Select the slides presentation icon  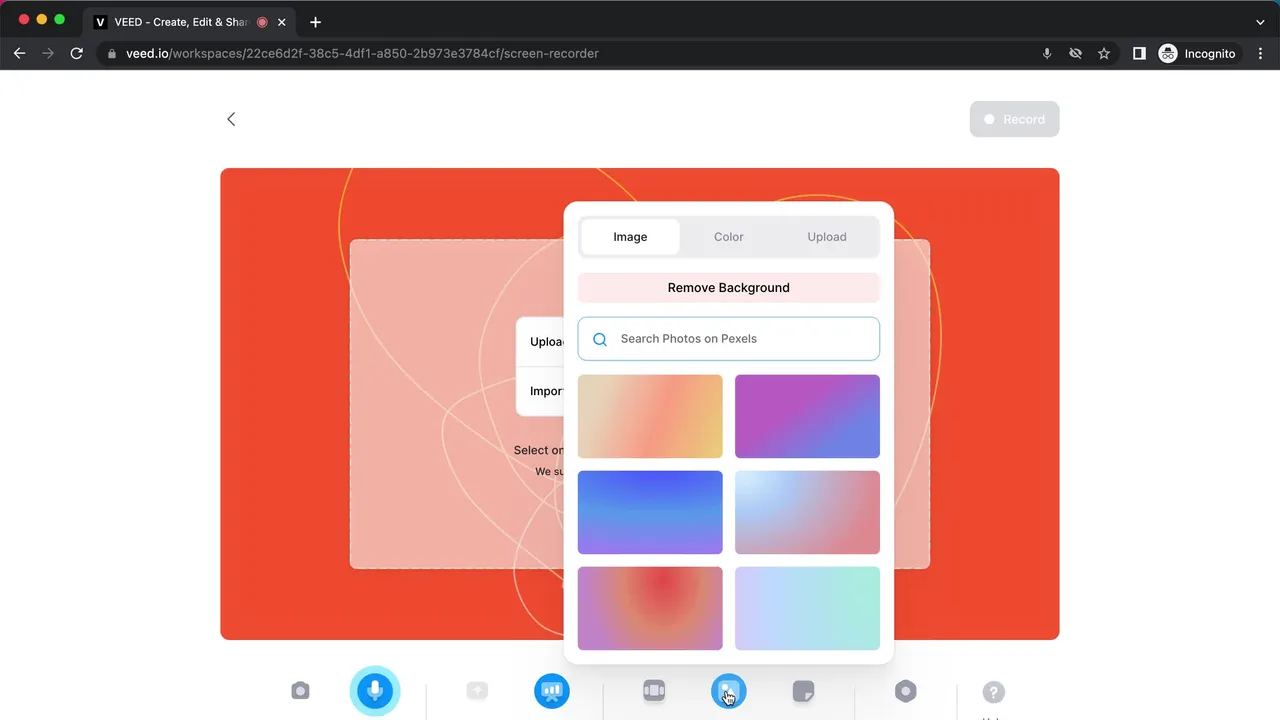click(552, 691)
